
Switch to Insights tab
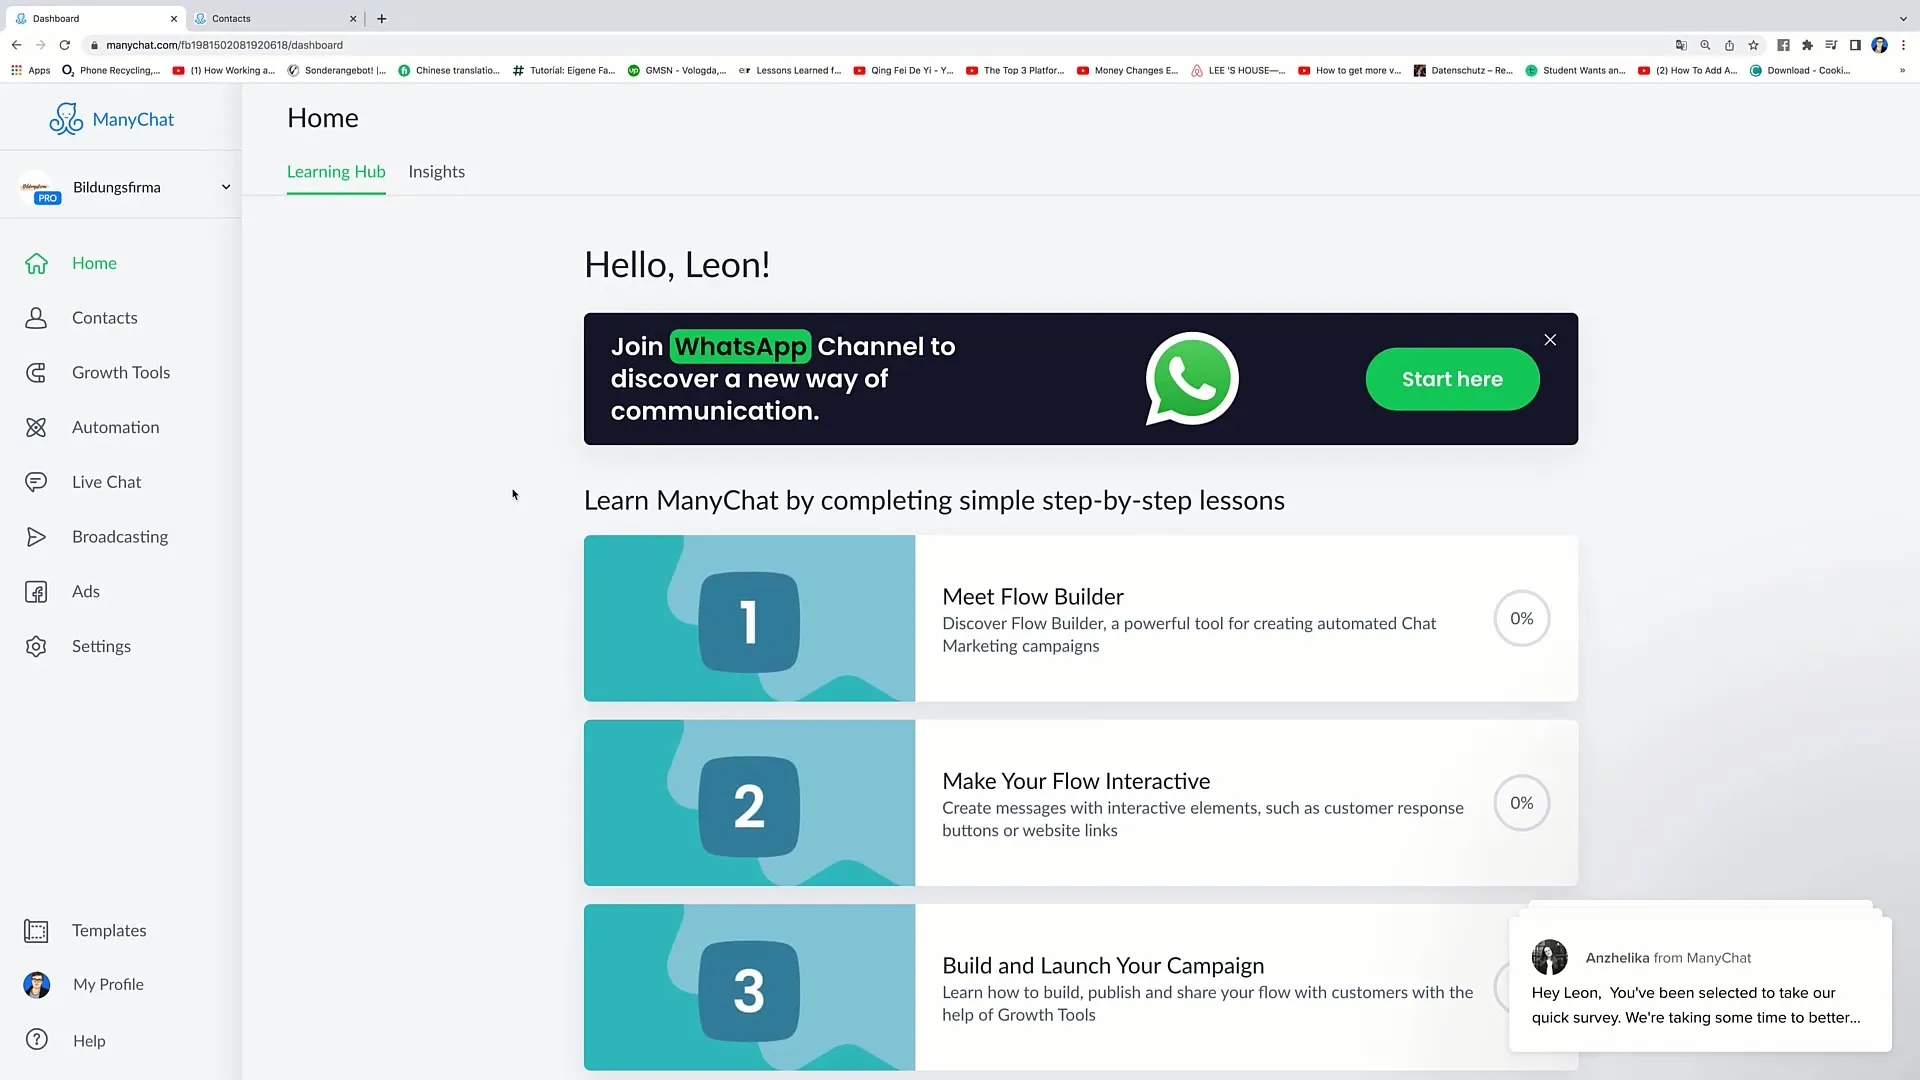point(436,170)
